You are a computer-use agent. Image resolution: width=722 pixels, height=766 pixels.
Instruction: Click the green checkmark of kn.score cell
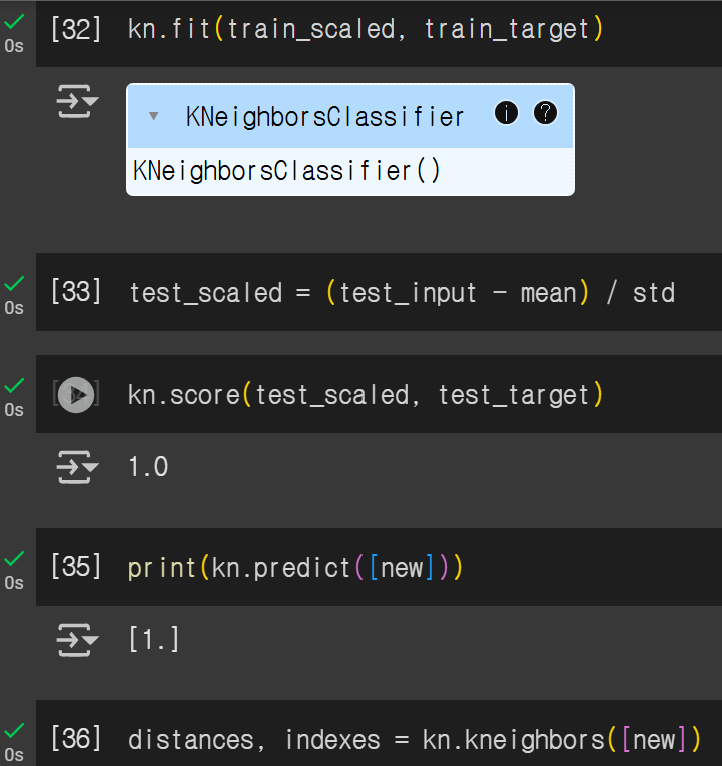click(14, 385)
